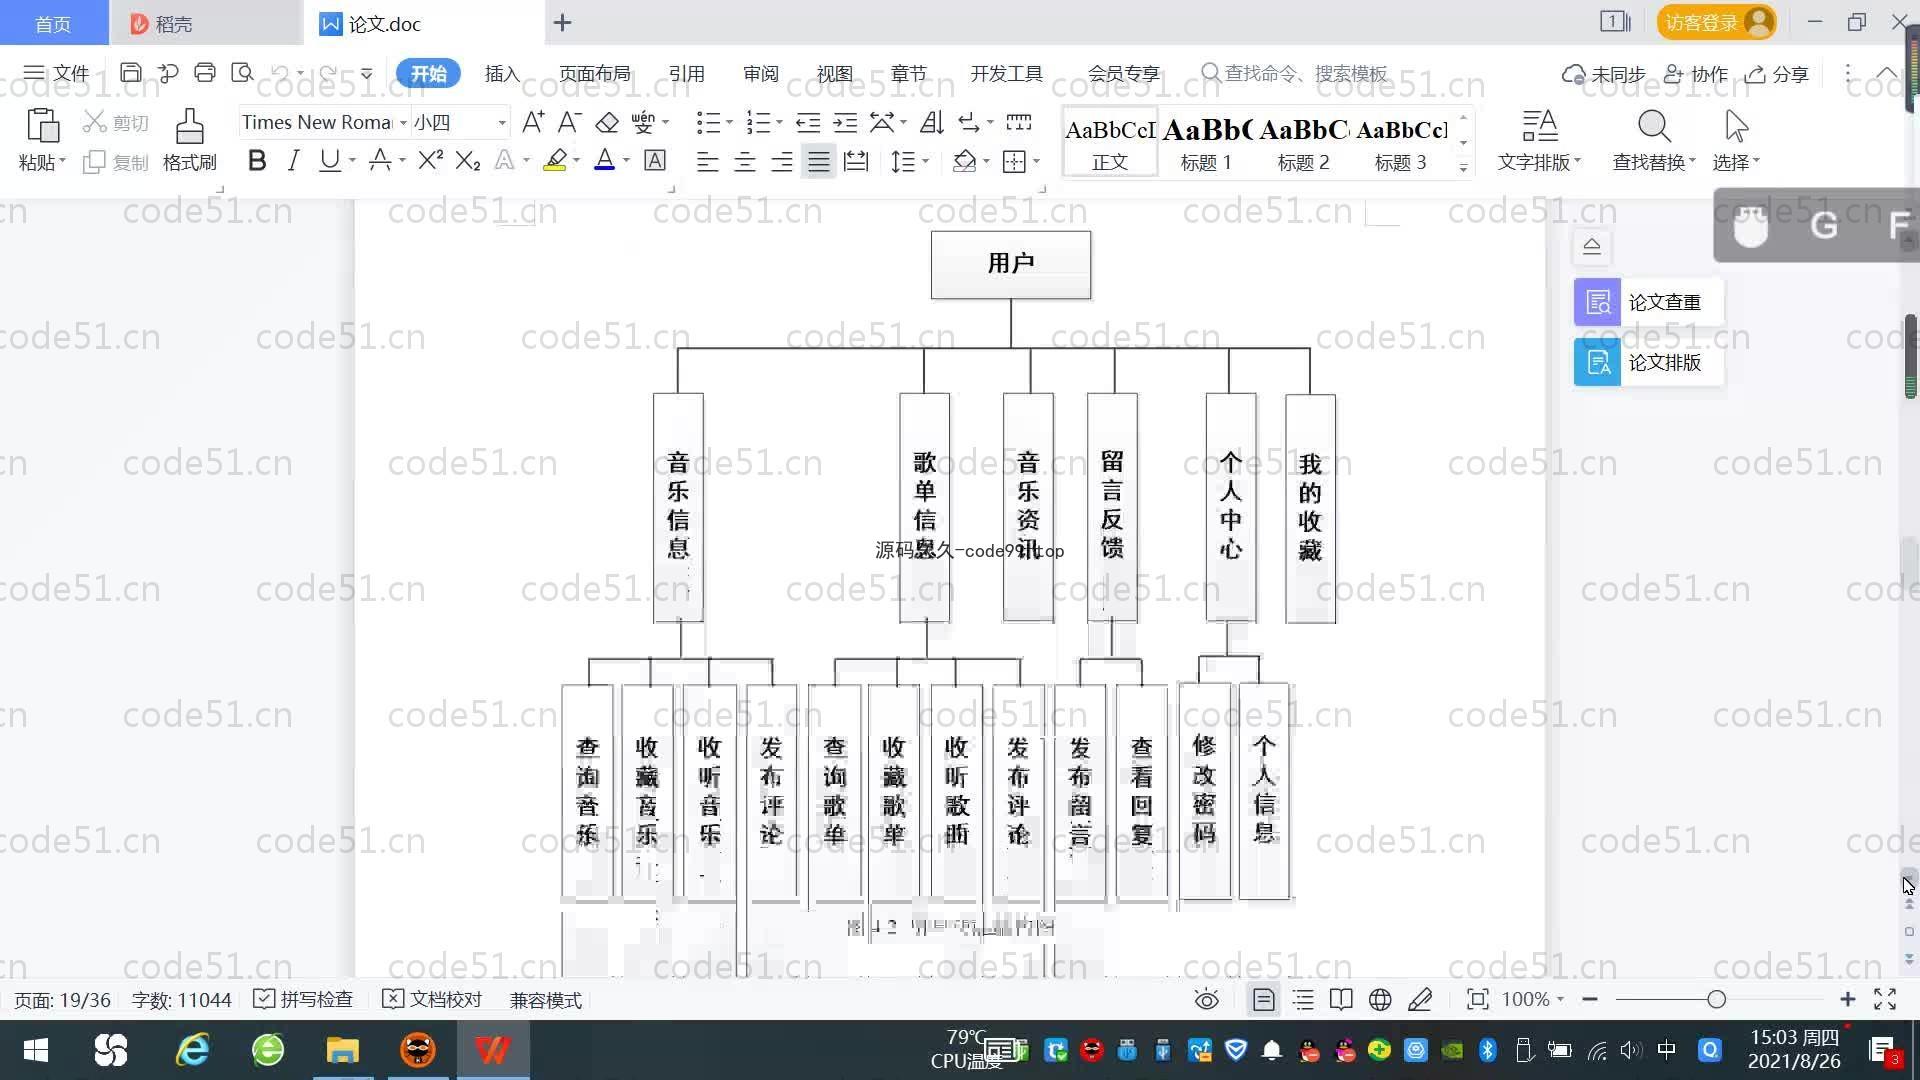The image size is (1920, 1080).
Task: Align text right
Action: [782, 161]
